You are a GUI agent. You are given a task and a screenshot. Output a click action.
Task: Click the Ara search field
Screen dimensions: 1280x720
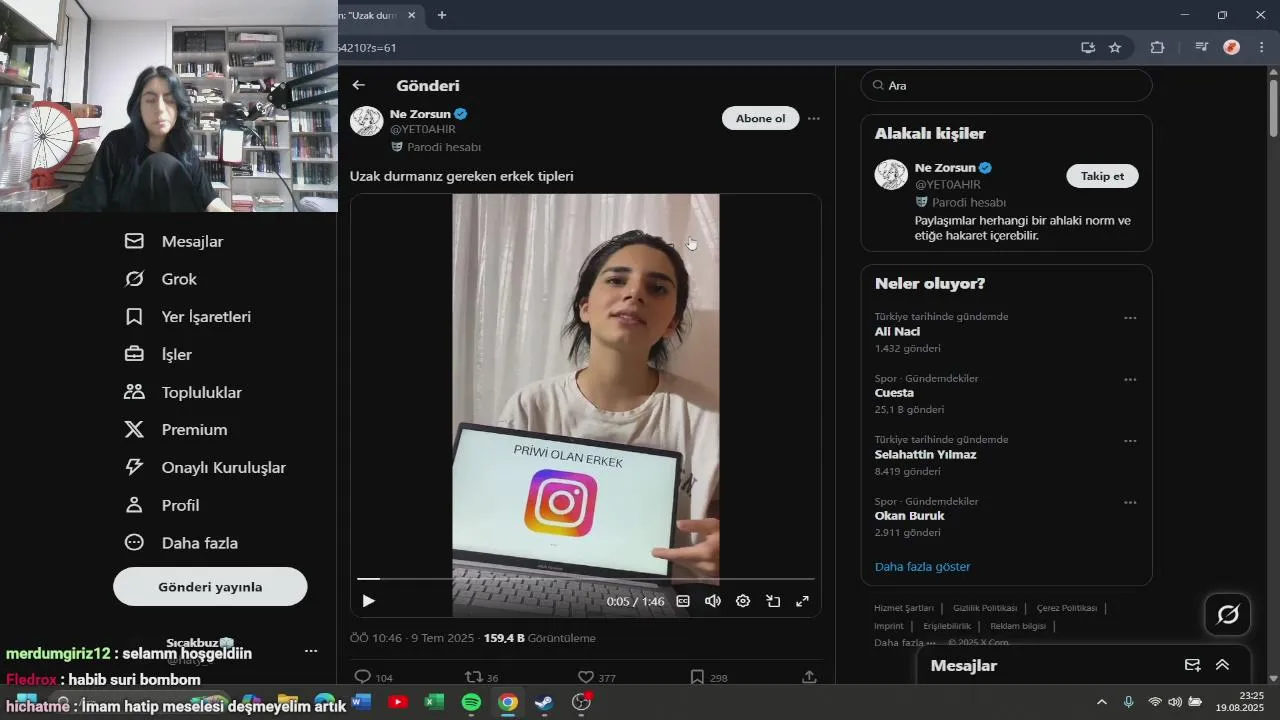pos(1006,85)
